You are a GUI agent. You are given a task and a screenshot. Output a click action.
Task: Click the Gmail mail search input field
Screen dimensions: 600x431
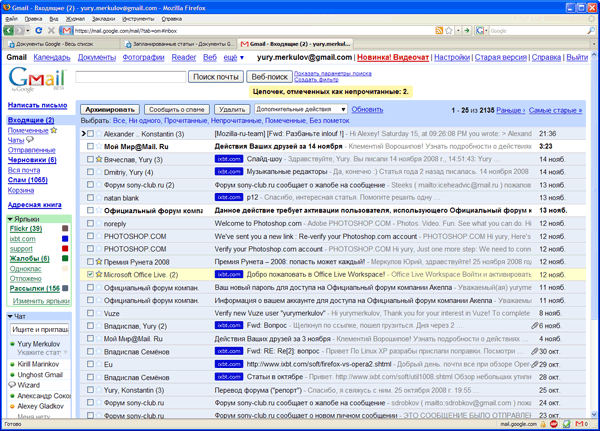(131, 77)
